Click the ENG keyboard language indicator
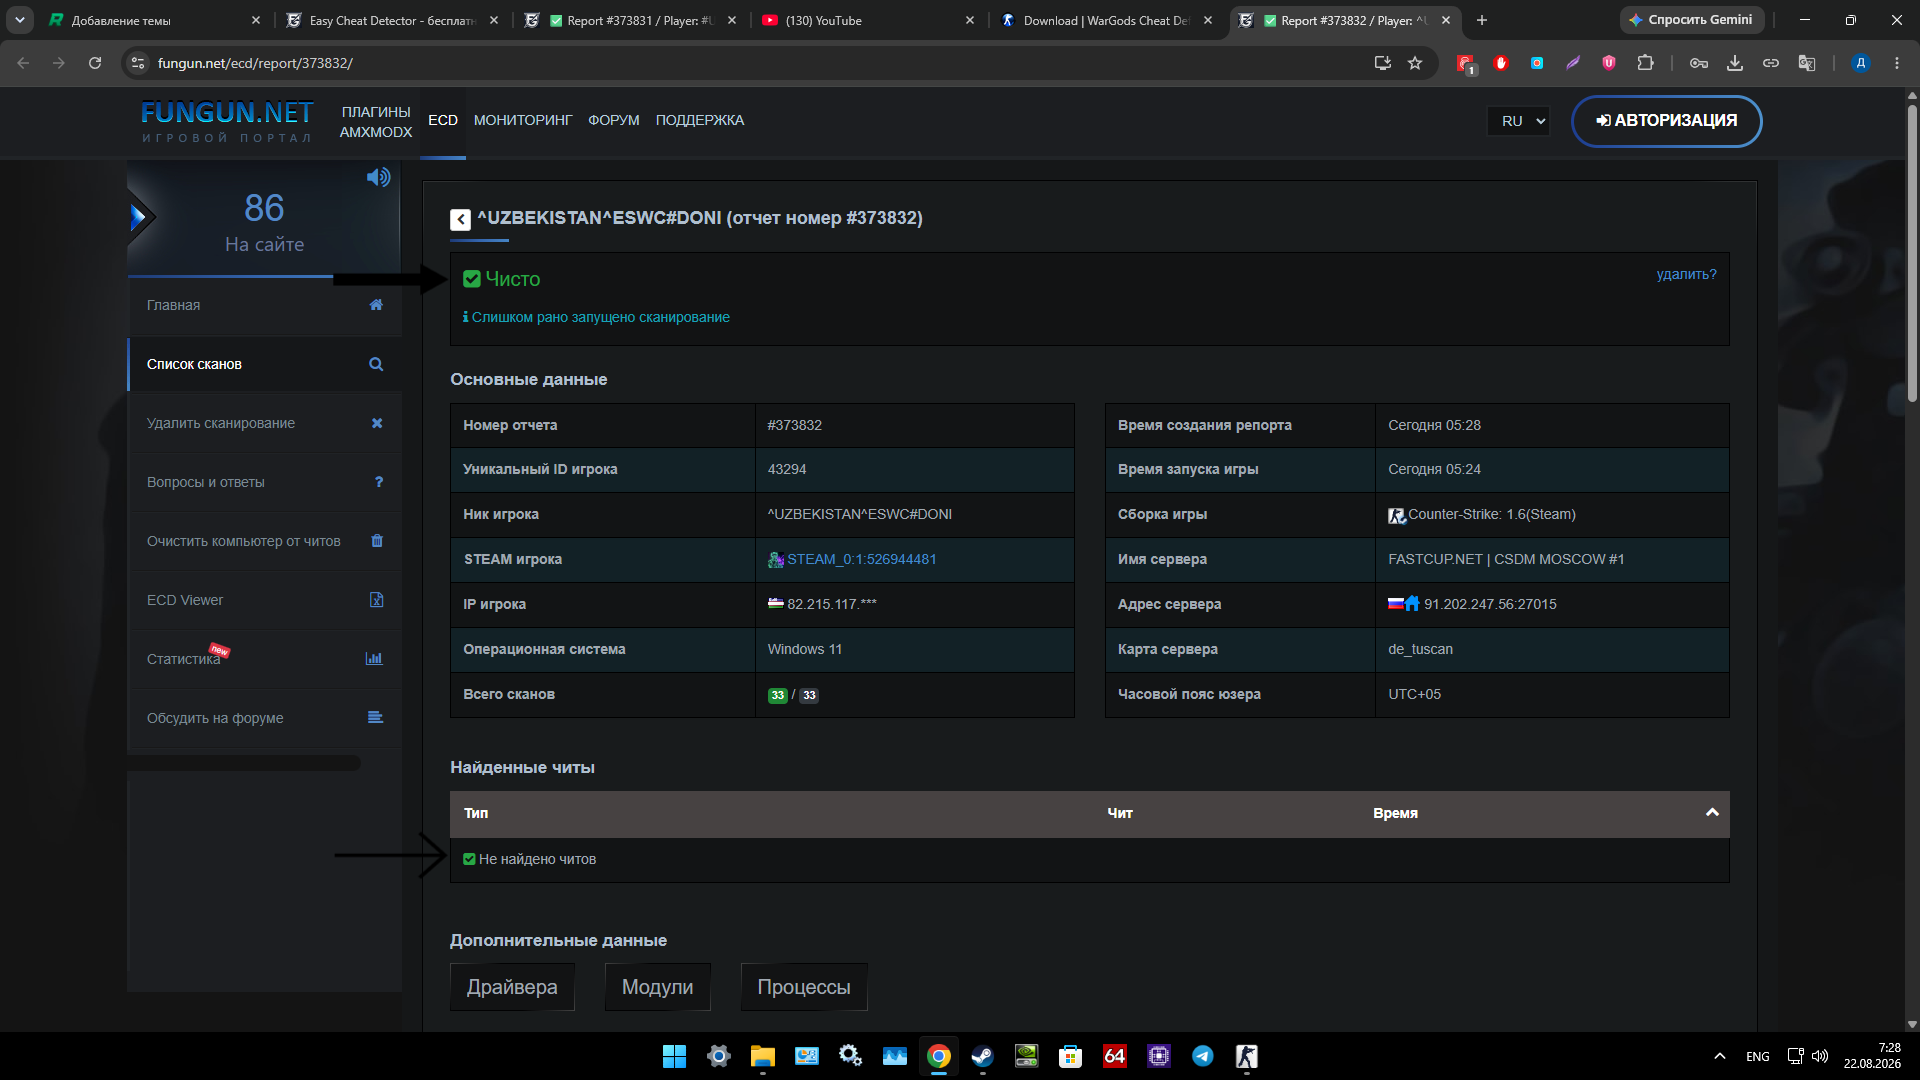This screenshot has height=1080, width=1920. pos(1758,1057)
